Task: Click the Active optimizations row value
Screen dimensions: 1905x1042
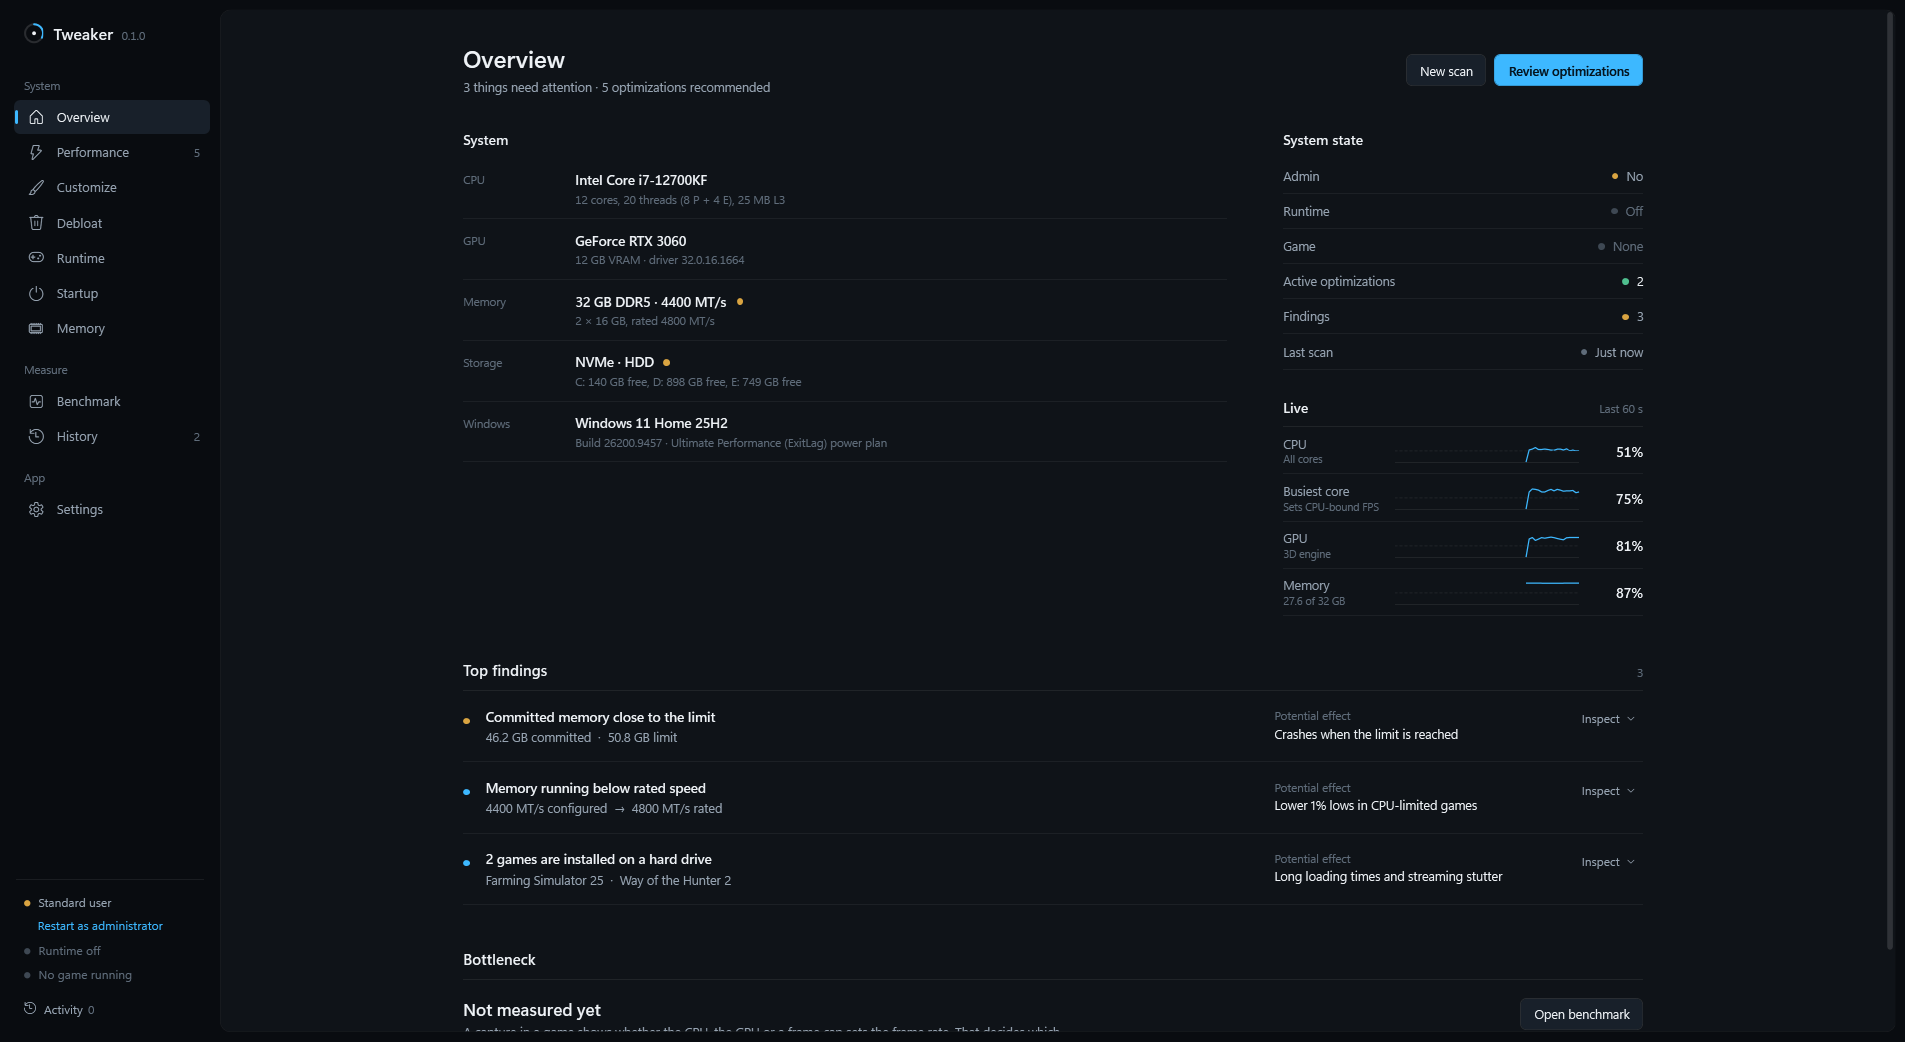Action: tap(1633, 281)
